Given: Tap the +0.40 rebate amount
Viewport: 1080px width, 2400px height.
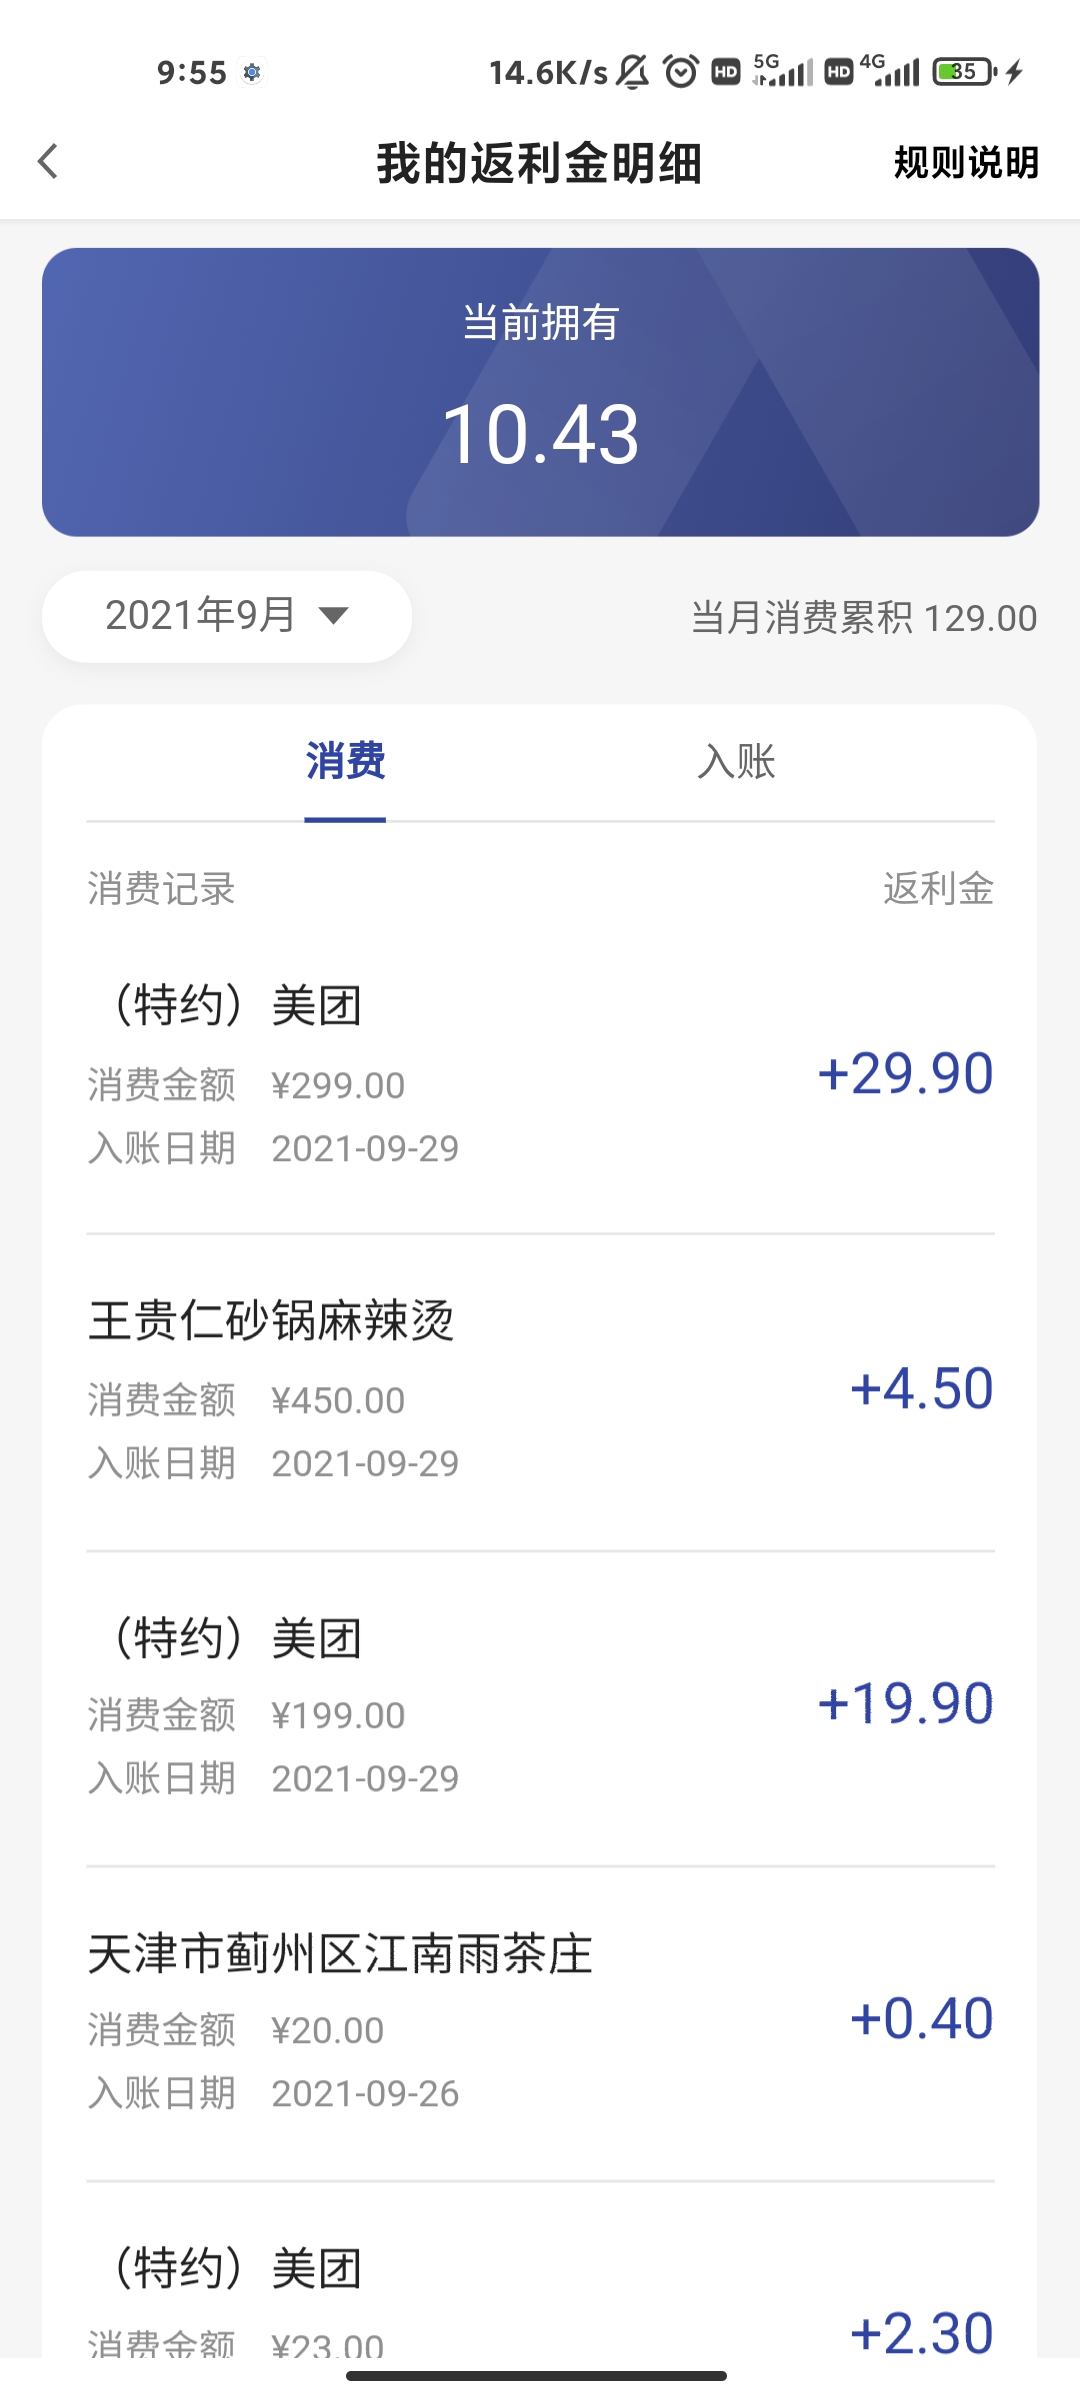Looking at the screenshot, I should (921, 2019).
